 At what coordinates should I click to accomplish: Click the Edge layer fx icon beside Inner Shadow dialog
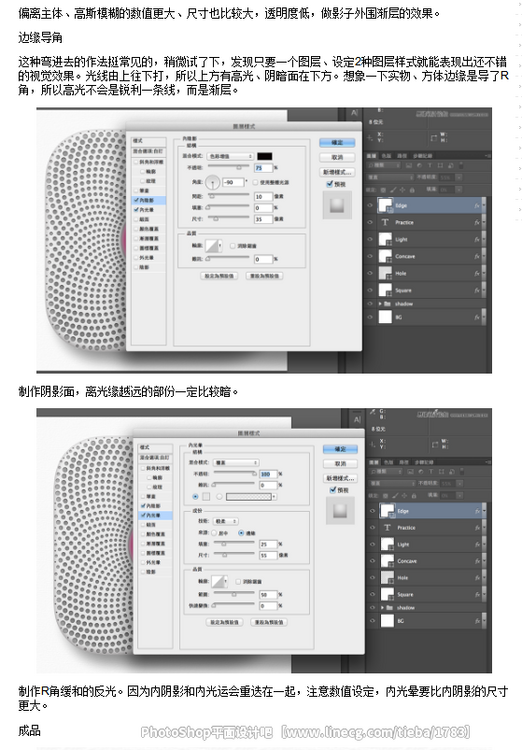(x=477, y=206)
